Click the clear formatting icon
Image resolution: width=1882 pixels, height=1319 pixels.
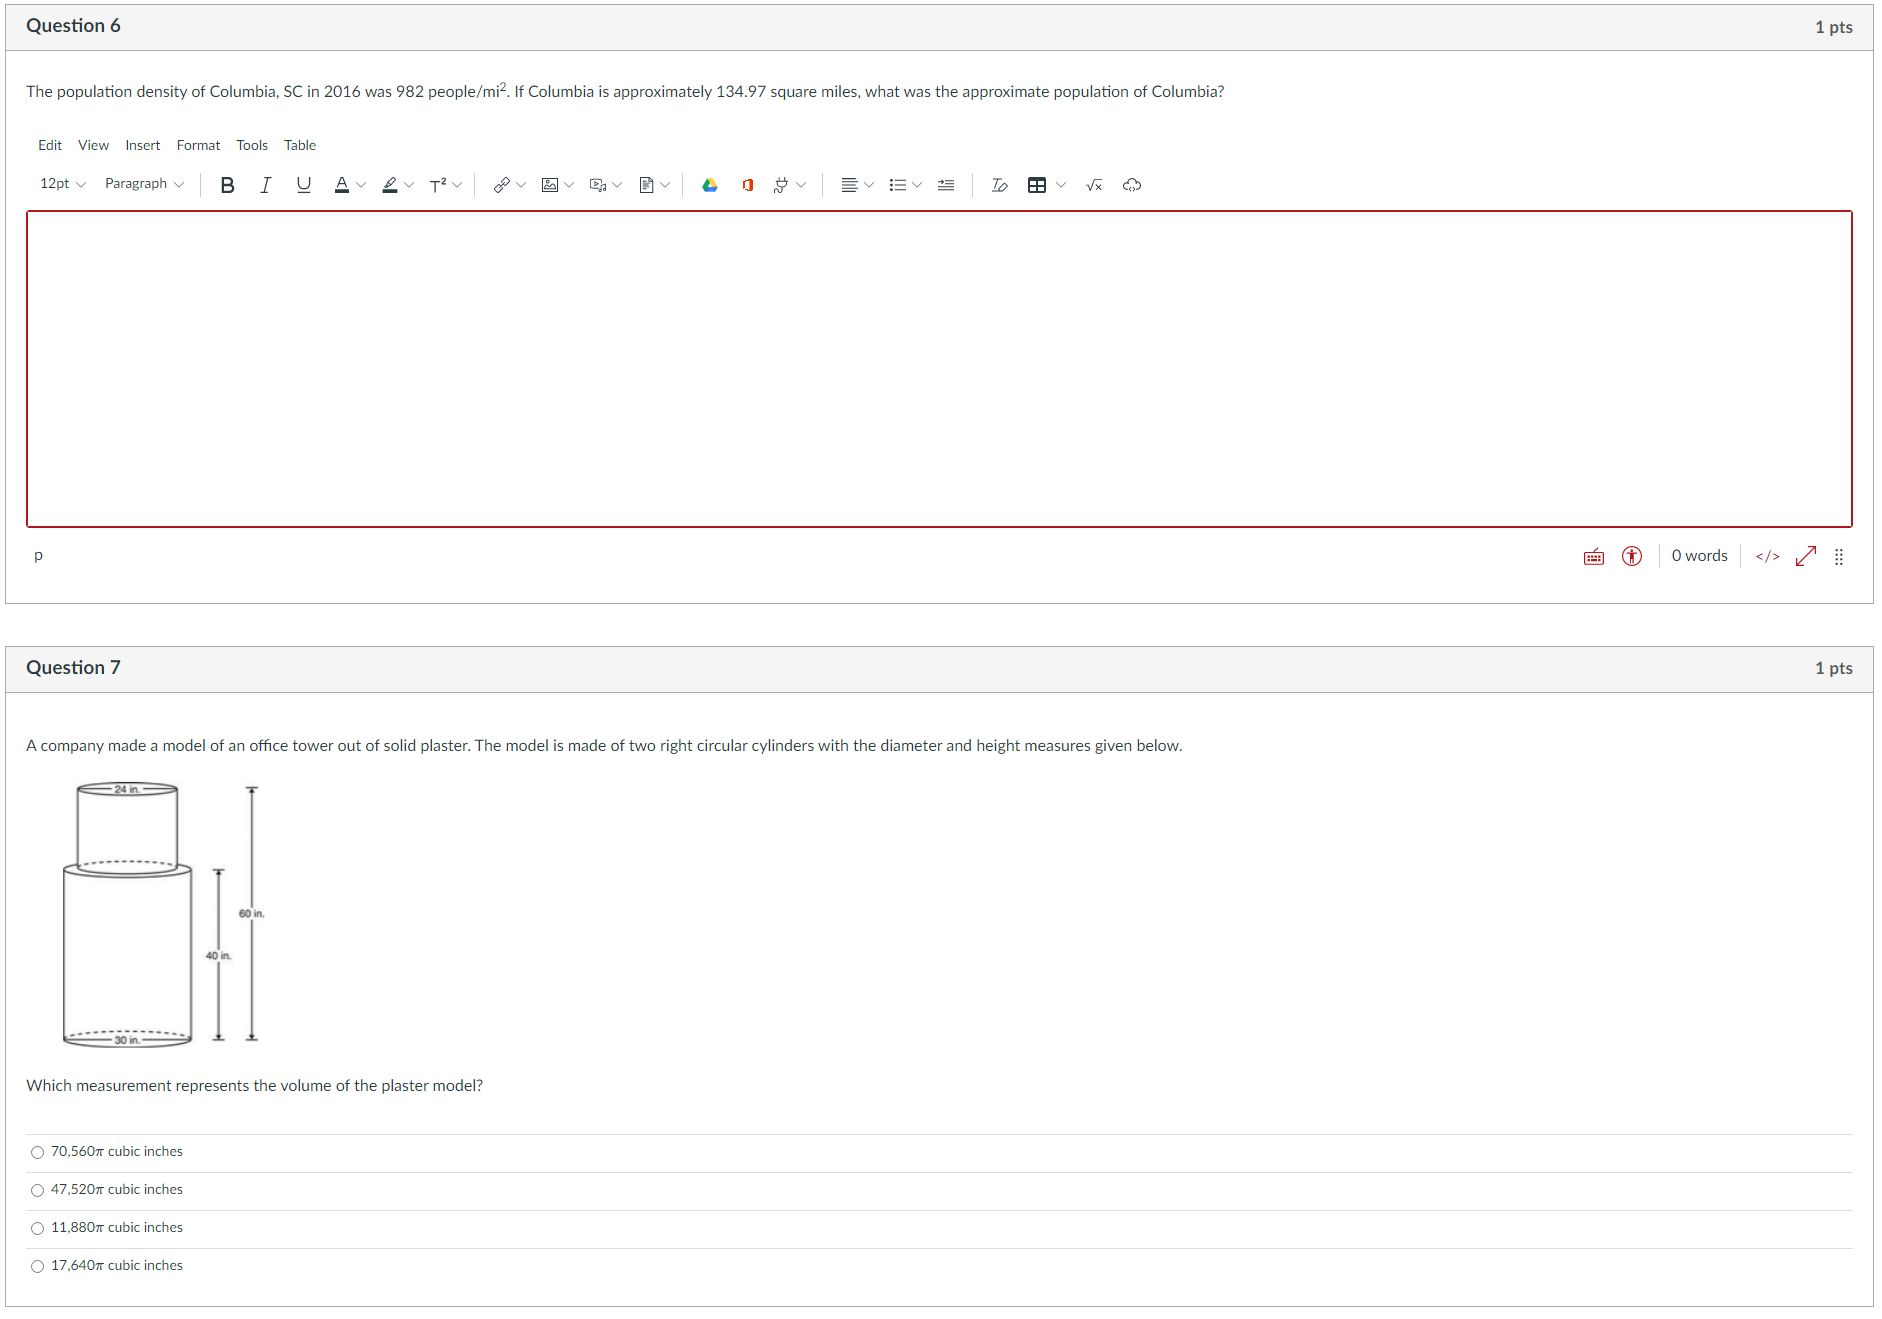tap(999, 185)
